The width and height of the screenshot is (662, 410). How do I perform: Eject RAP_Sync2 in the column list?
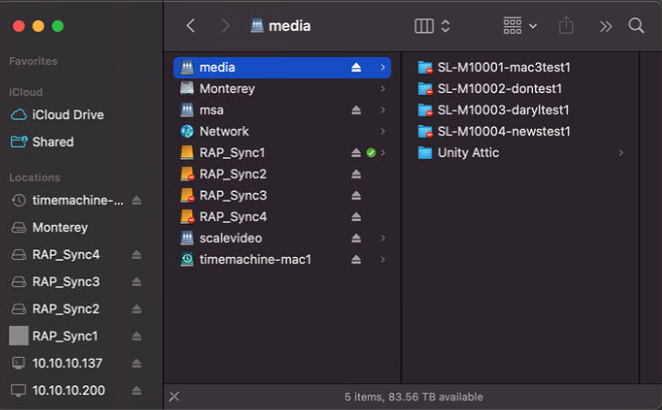coord(356,174)
